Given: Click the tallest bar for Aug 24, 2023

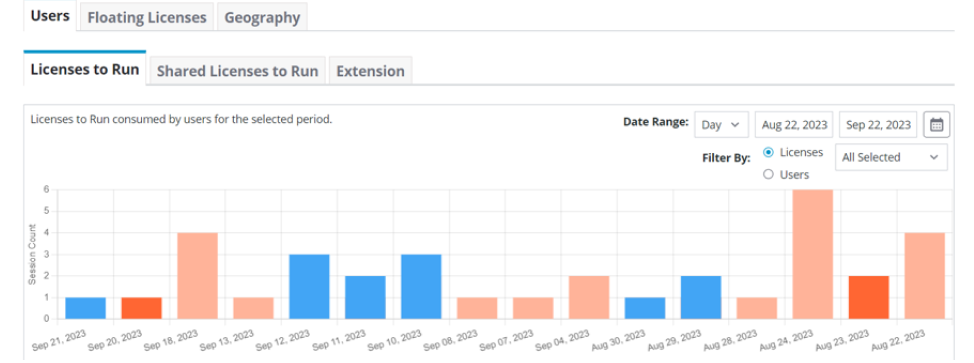Looking at the screenshot, I should pyautogui.click(x=813, y=255).
